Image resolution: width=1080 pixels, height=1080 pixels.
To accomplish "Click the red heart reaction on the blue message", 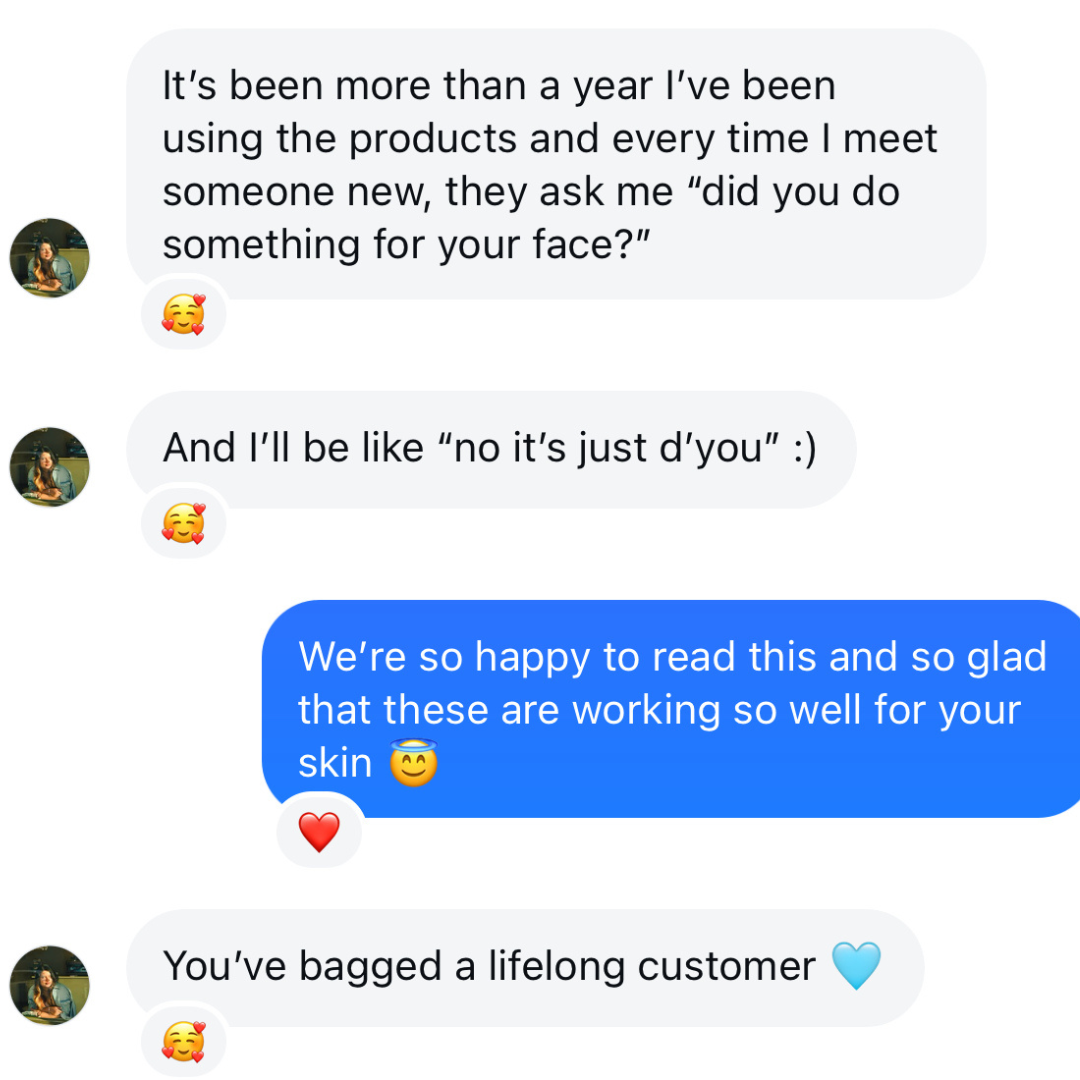I will coord(319,832).
